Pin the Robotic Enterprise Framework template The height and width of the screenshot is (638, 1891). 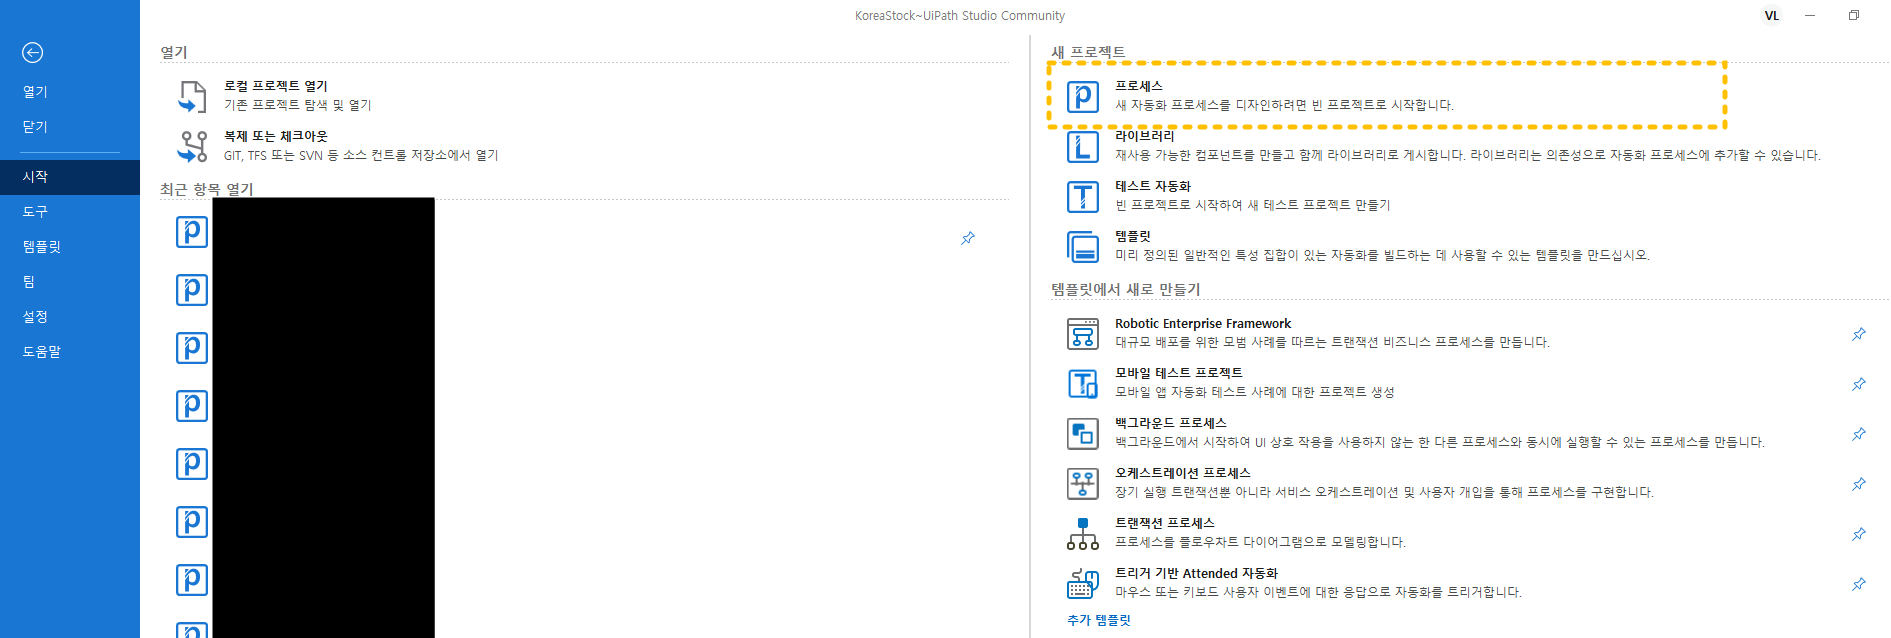pyautogui.click(x=1859, y=334)
